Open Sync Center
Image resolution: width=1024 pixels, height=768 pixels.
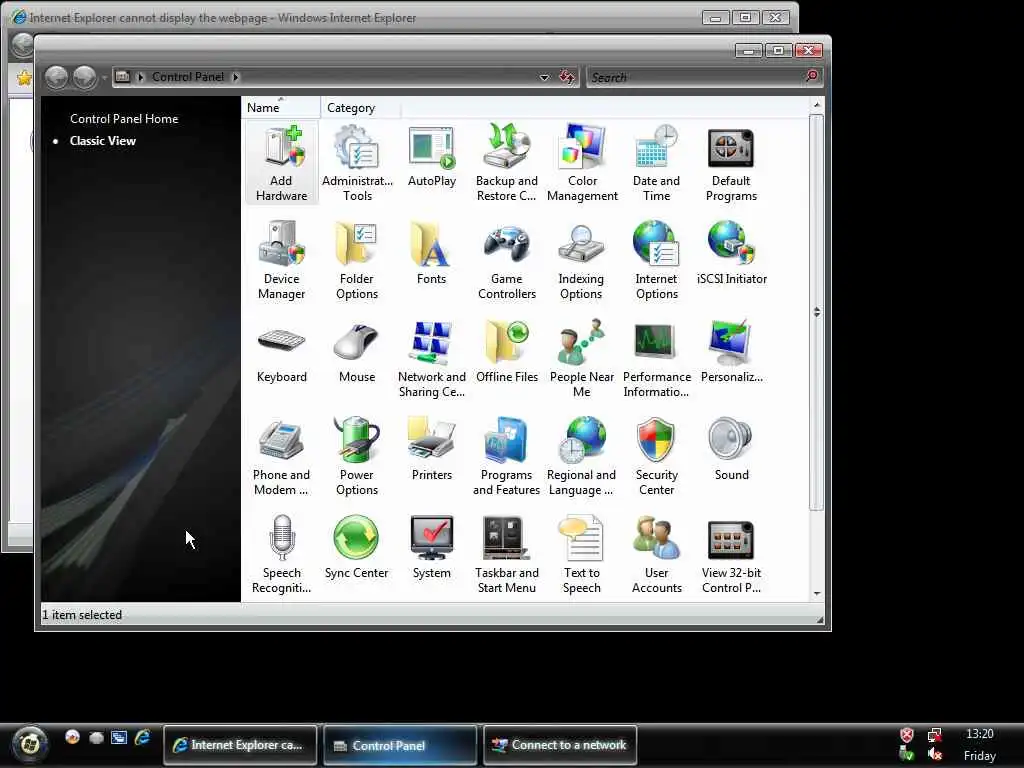[357, 549]
